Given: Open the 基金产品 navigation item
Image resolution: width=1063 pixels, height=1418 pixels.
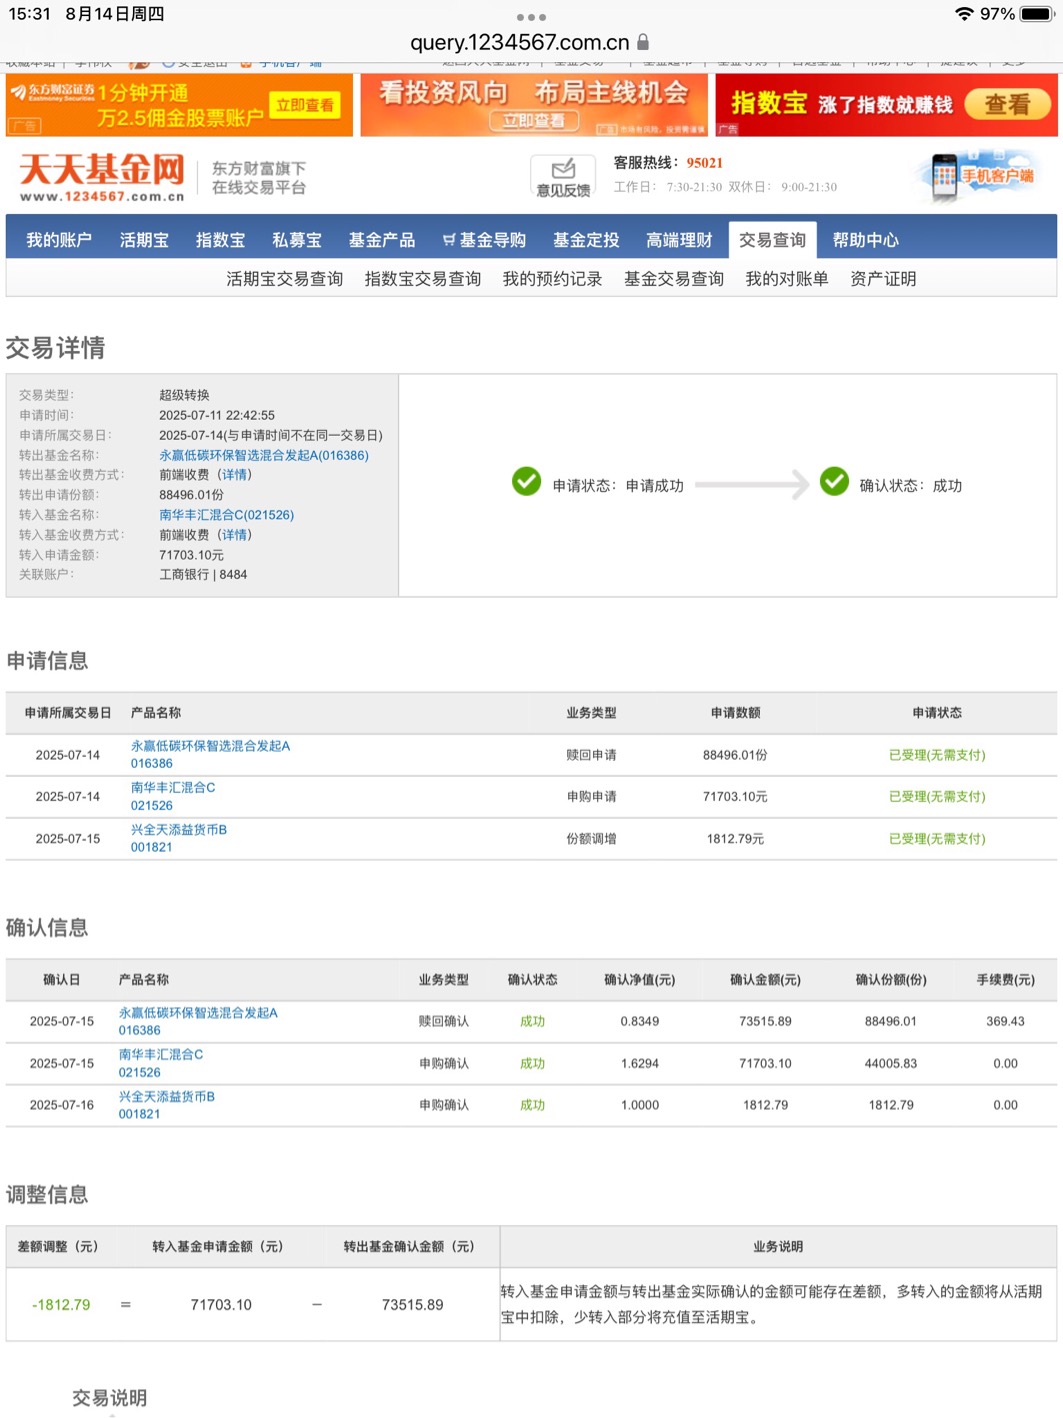Looking at the screenshot, I should (382, 240).
